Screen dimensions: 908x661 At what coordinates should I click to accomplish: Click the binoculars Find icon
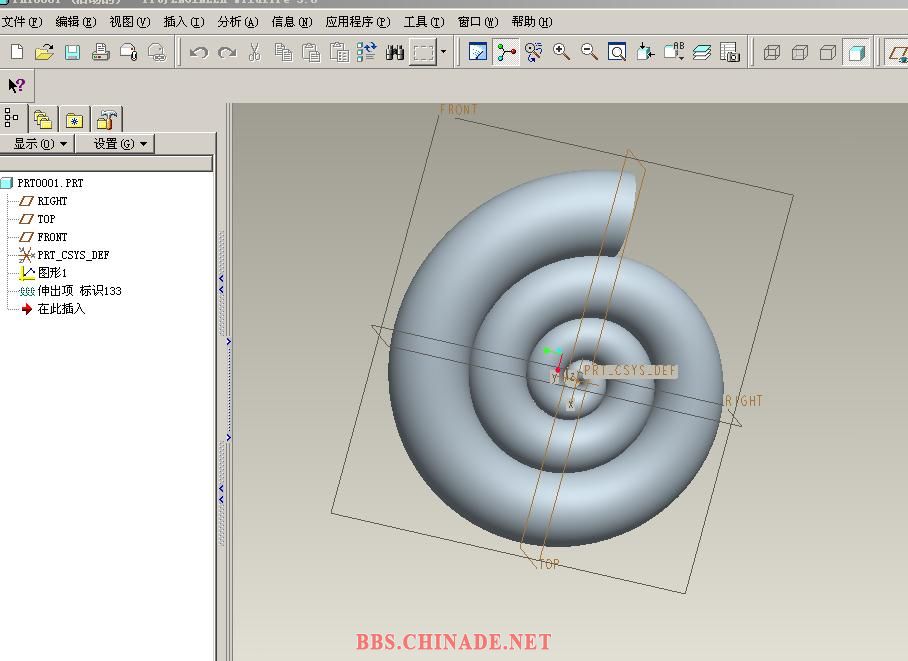point(395,52)
